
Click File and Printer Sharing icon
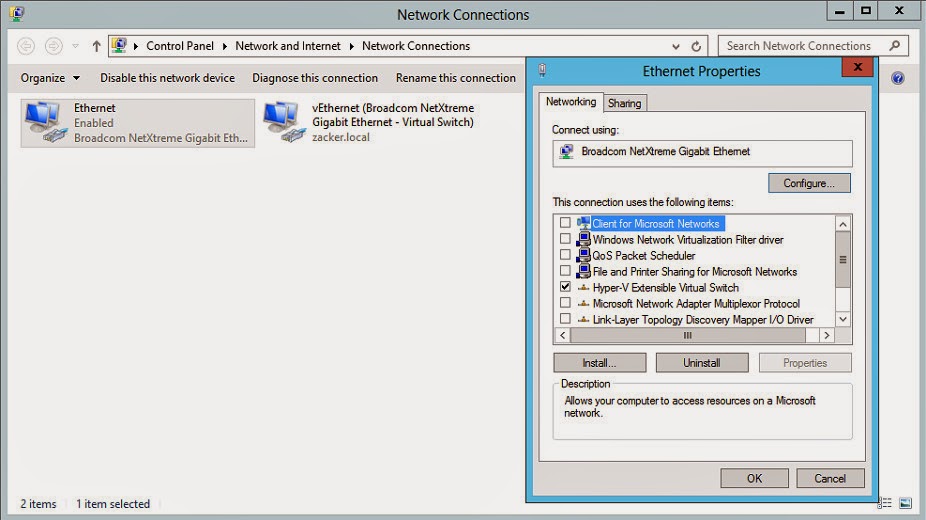583,271
